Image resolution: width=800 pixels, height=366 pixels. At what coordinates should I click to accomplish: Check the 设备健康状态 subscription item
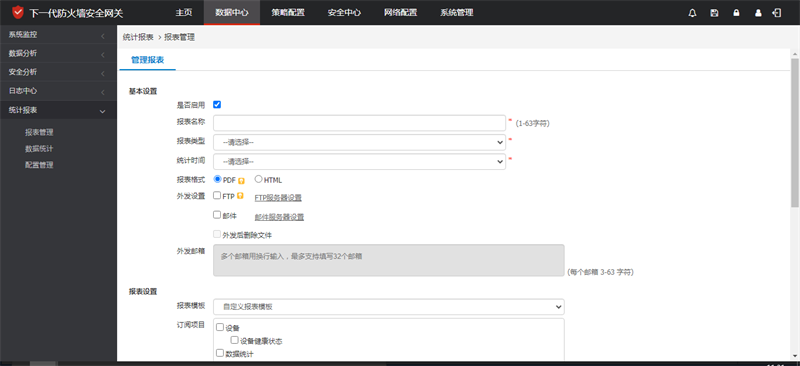(x=234, y=340)
